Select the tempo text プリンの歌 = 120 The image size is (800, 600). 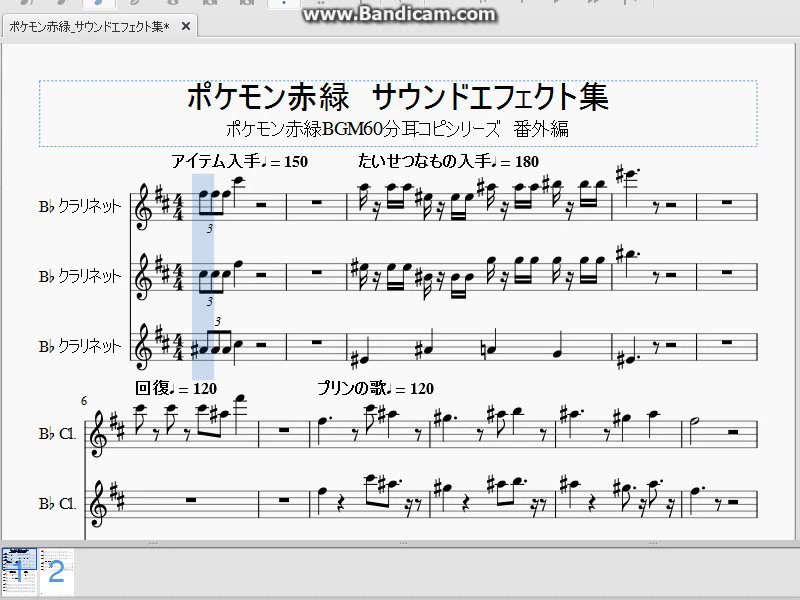[375, 388]
